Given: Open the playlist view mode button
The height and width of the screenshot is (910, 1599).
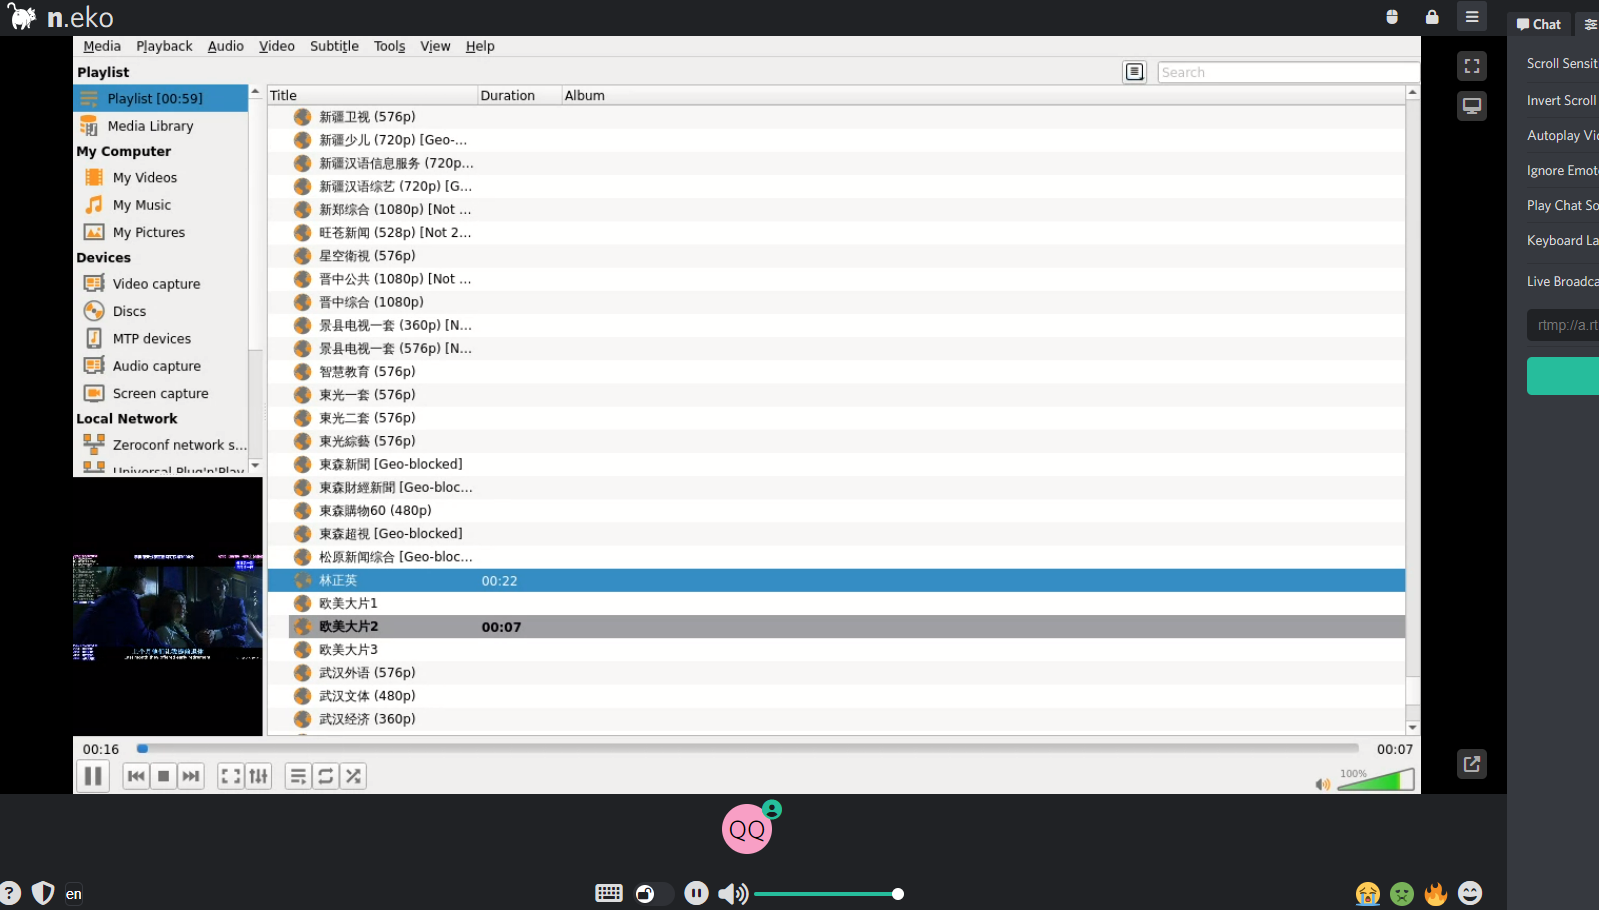Looking at the screenshot, I should pos(1134,72).
